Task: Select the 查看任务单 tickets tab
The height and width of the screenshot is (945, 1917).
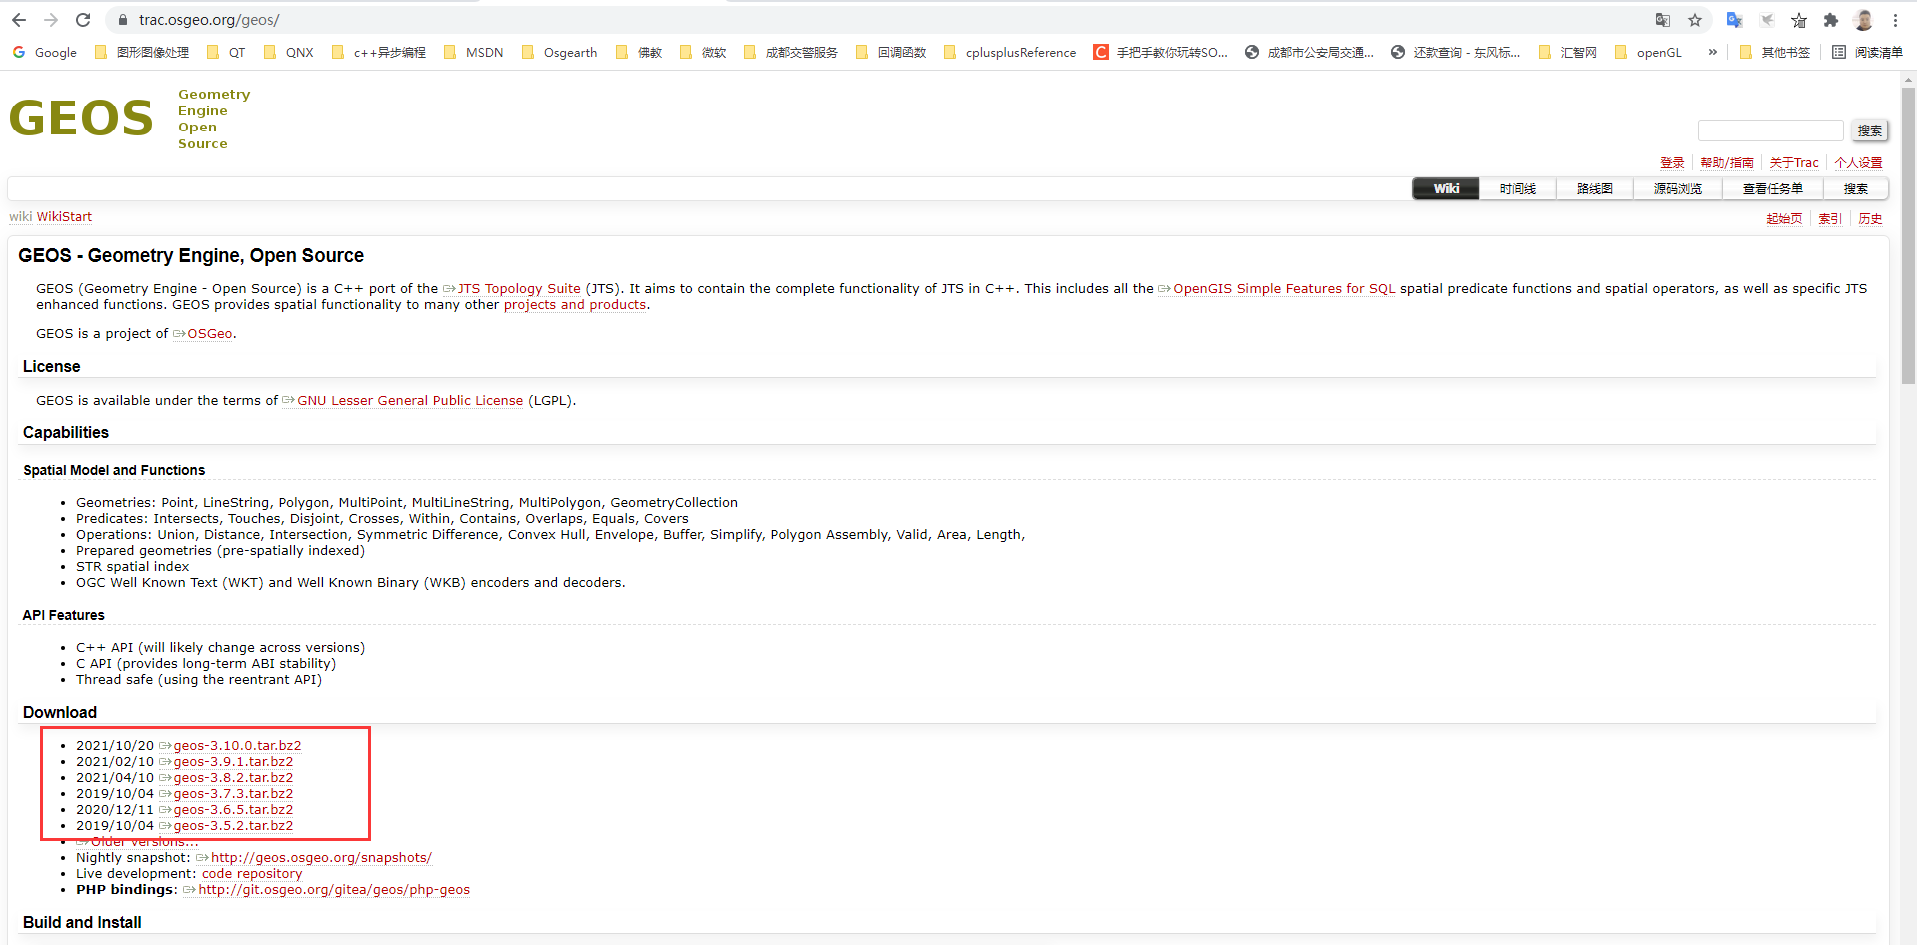Action: pos(1772,189)
